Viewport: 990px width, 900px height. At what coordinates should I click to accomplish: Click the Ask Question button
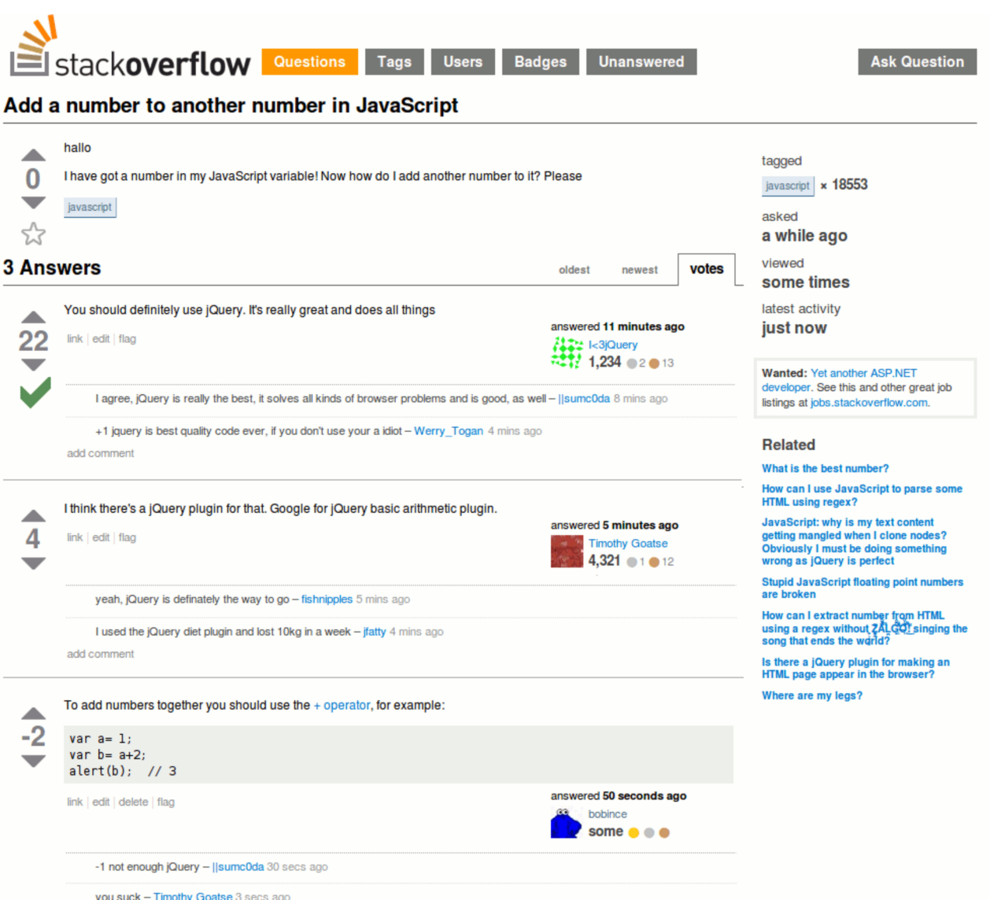[917, 62]
